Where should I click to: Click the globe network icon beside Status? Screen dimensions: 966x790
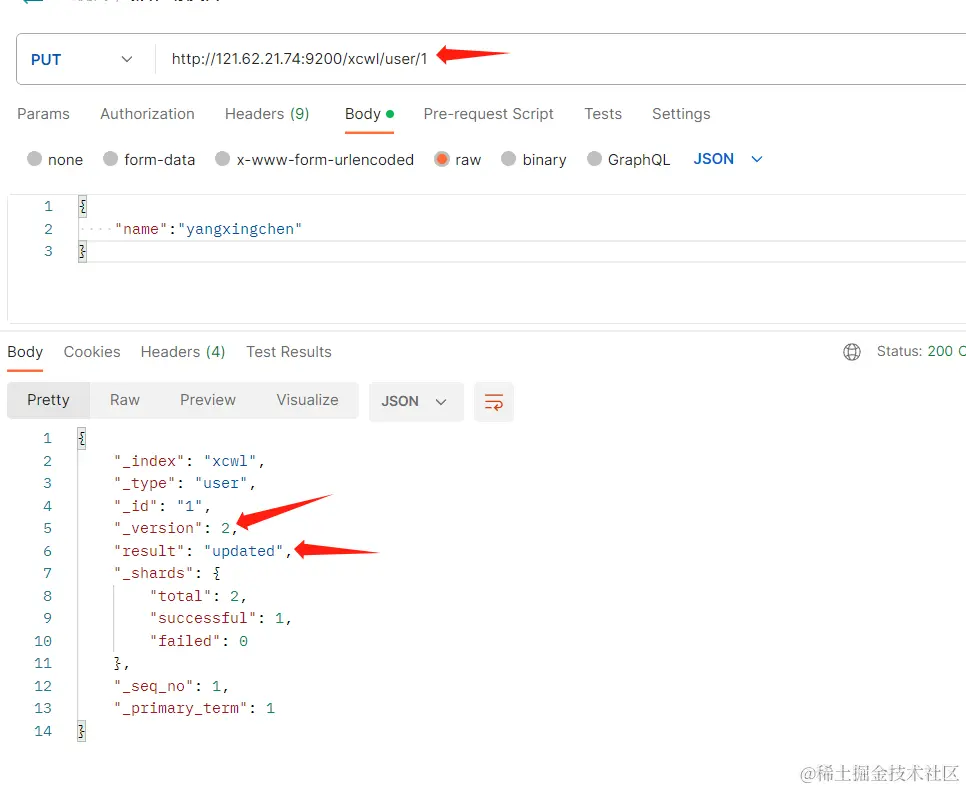point(852,352)
